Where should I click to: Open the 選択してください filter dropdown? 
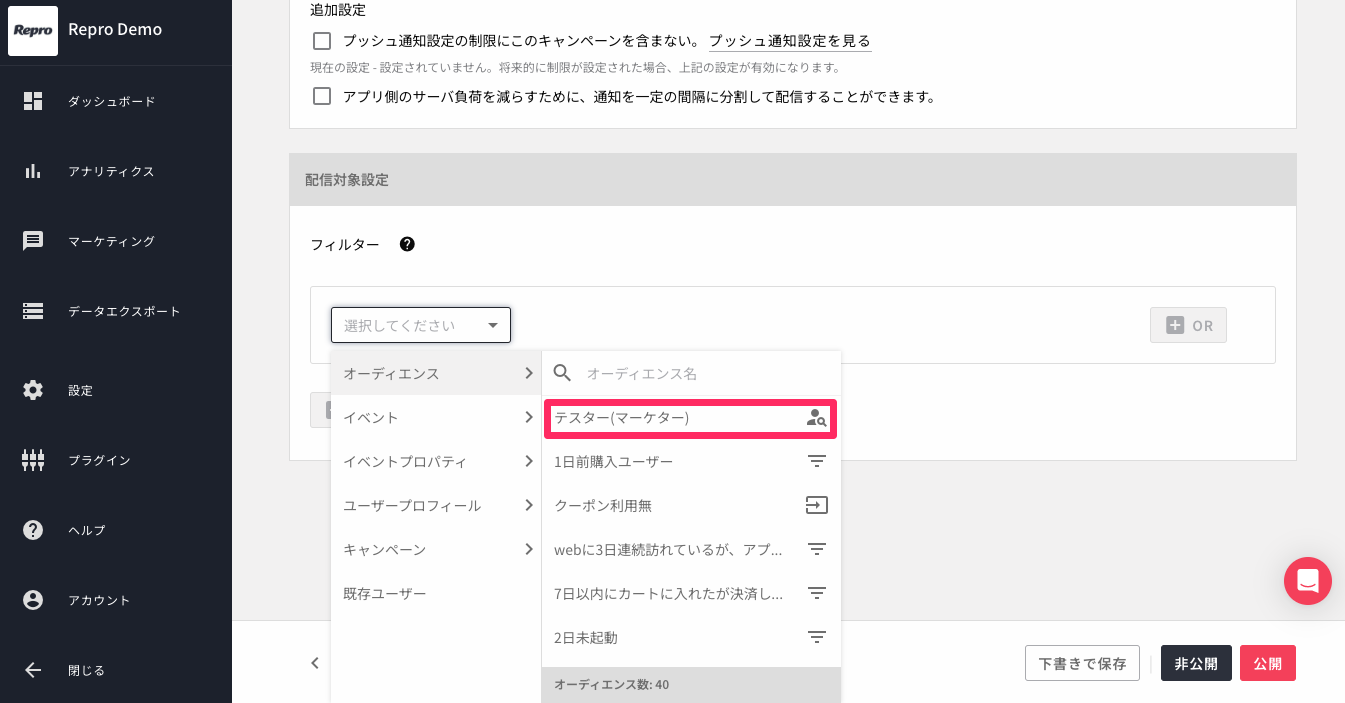click(x=421, y=325)
